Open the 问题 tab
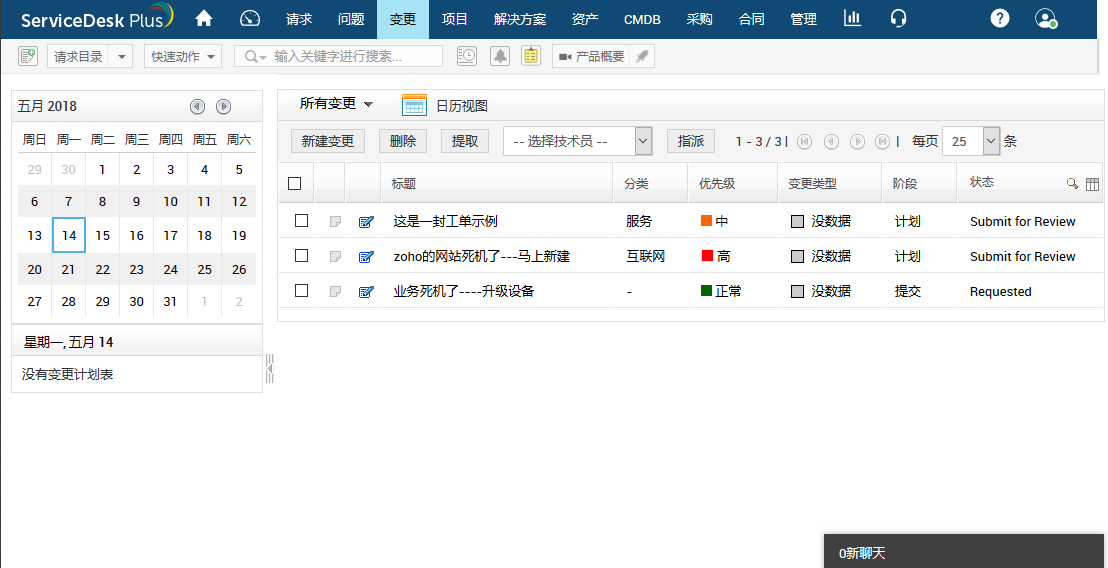This screenshot has width=1108, height=568. [351, 19]
